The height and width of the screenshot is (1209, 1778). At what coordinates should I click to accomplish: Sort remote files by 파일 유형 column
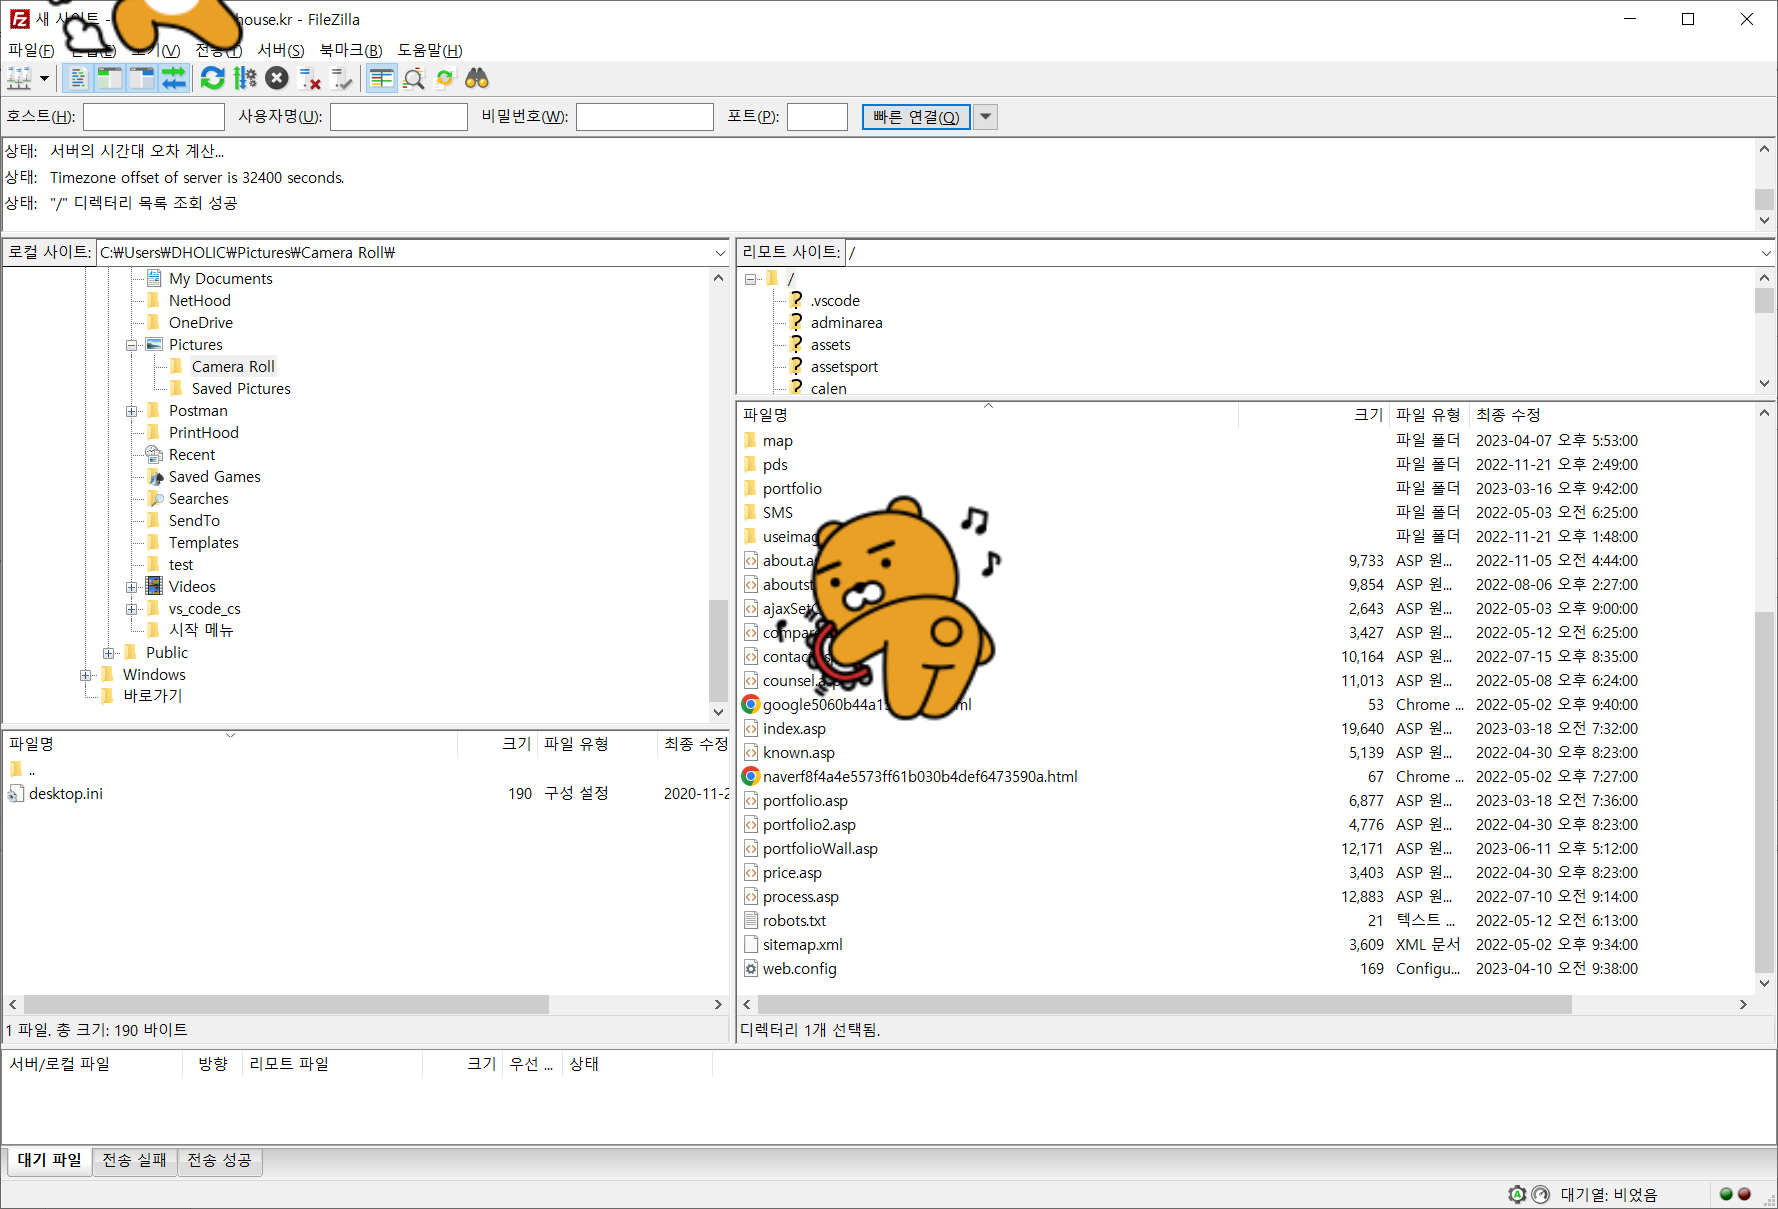[1428, 415]
